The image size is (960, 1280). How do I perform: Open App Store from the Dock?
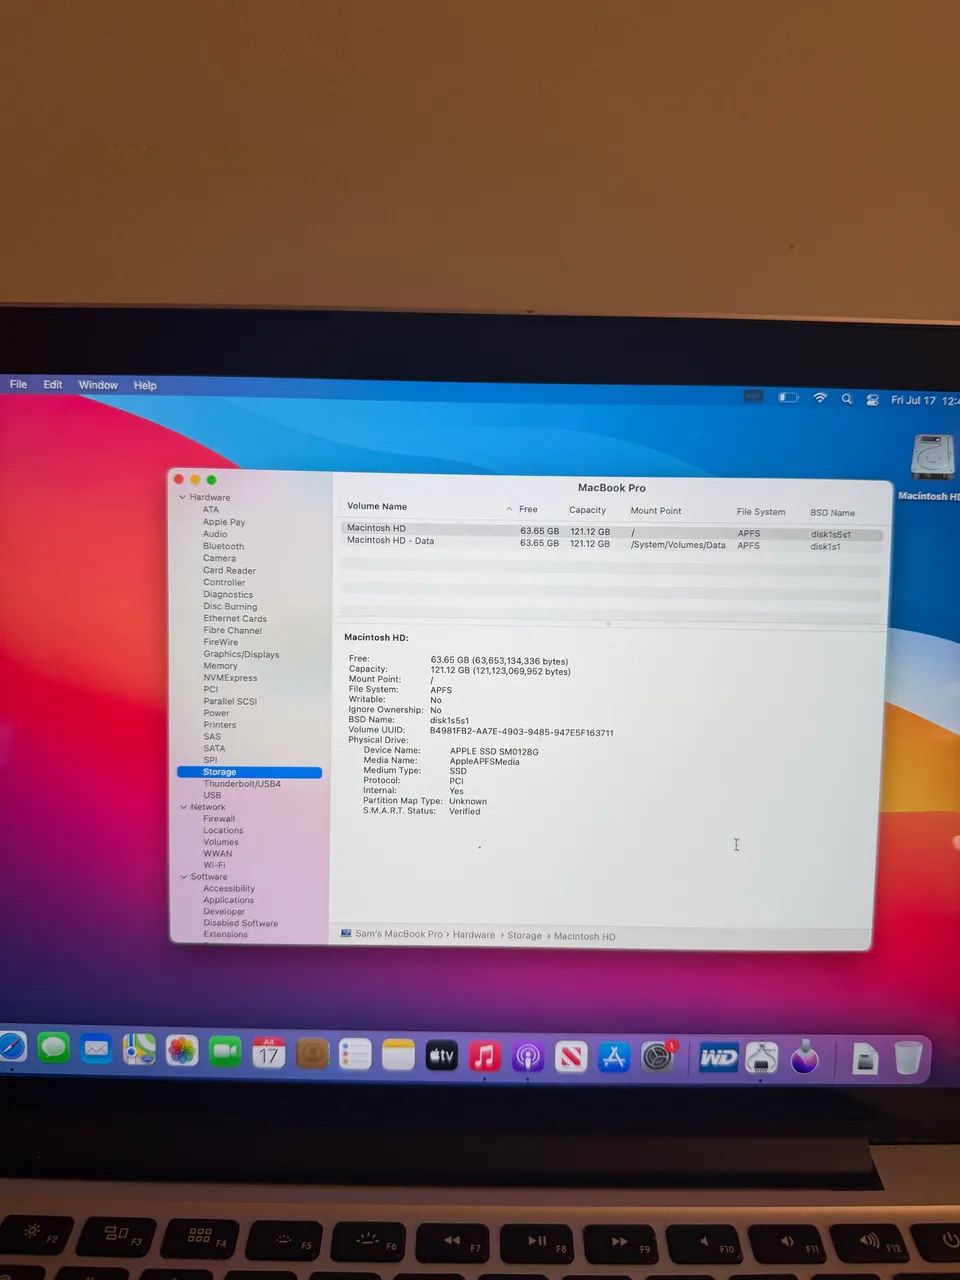(614, 1058)
